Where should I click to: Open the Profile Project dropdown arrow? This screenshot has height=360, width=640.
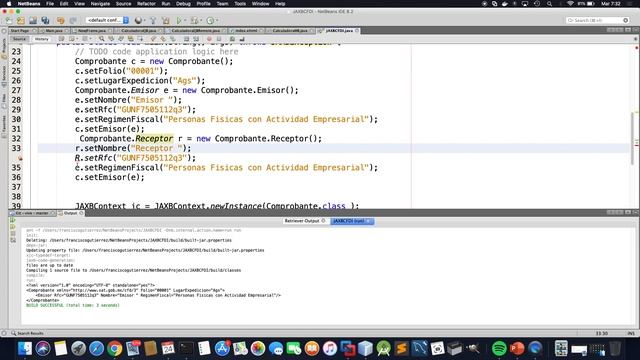[217, 20]
